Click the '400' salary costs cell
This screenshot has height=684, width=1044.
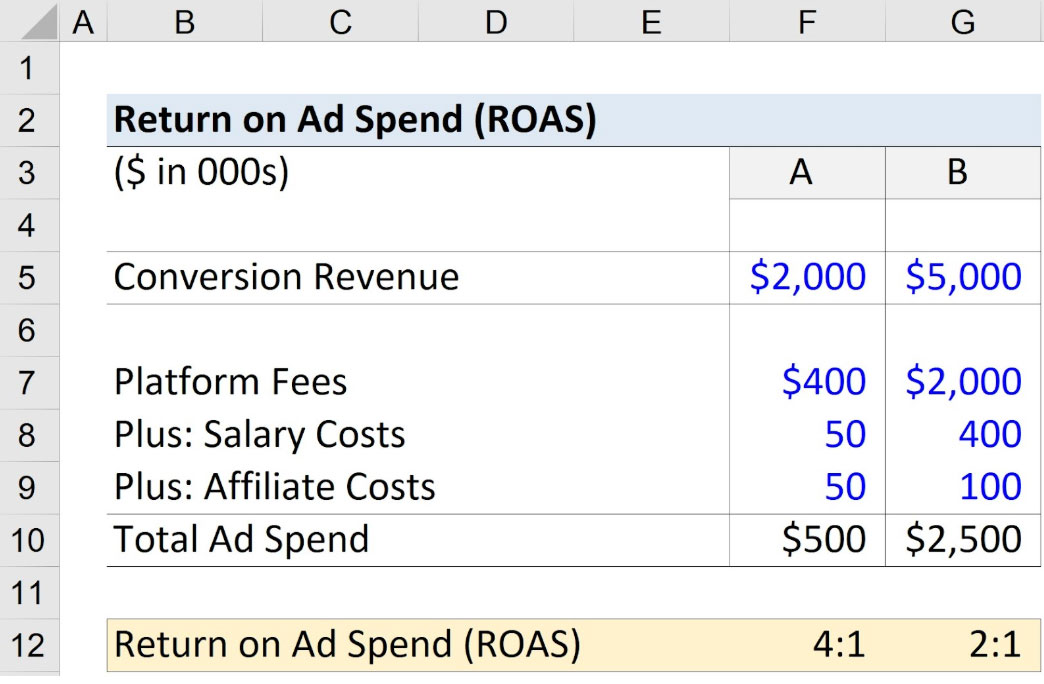[x=963, y=436]
